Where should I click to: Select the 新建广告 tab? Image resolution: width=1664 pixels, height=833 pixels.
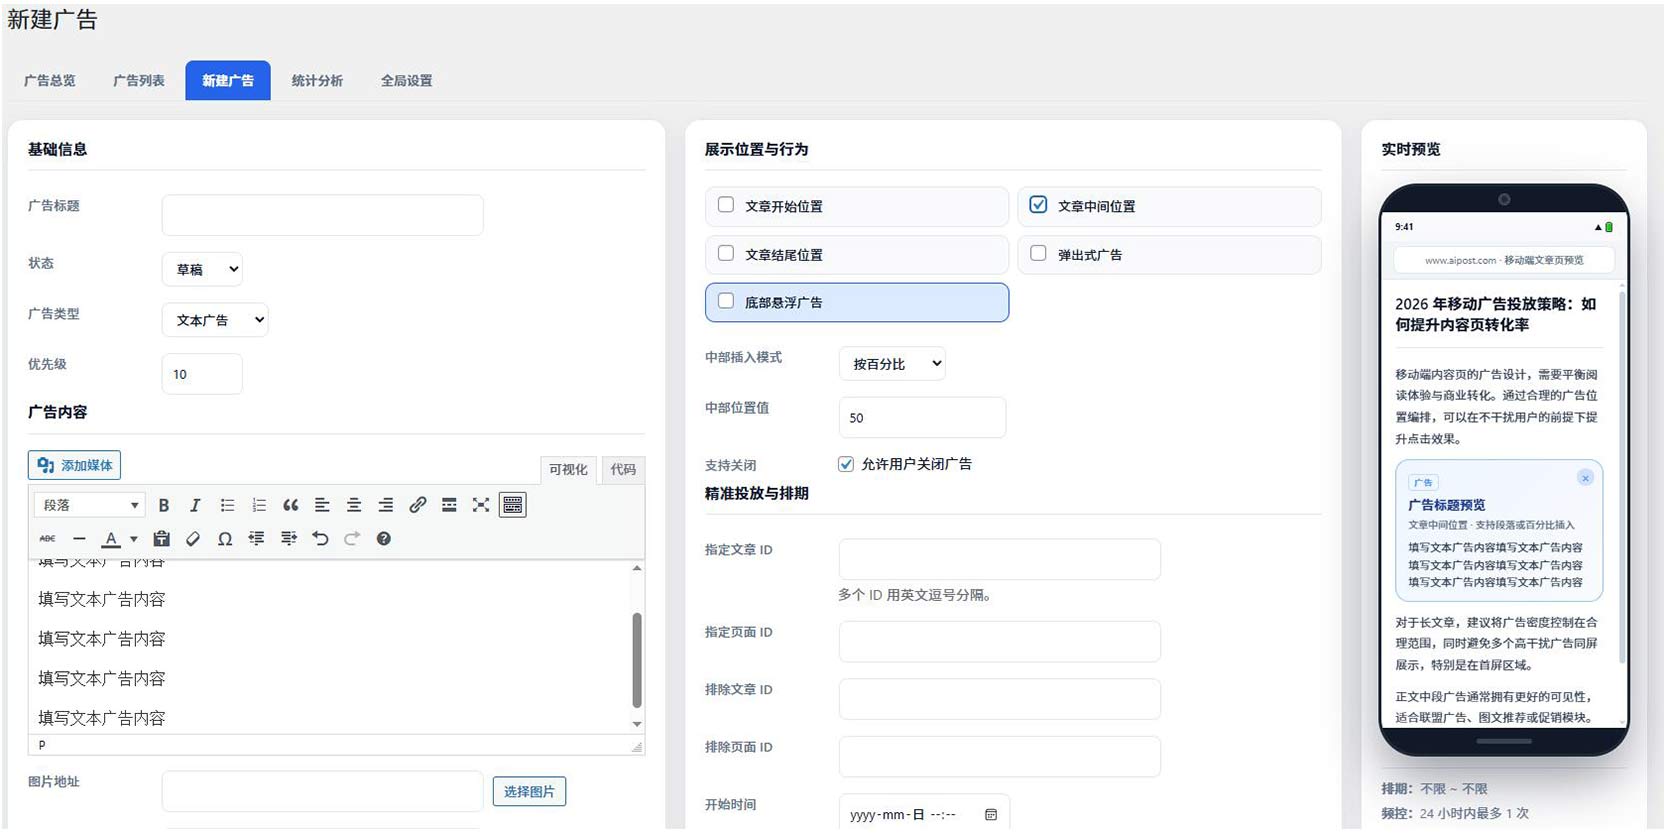tap(228, 81)
